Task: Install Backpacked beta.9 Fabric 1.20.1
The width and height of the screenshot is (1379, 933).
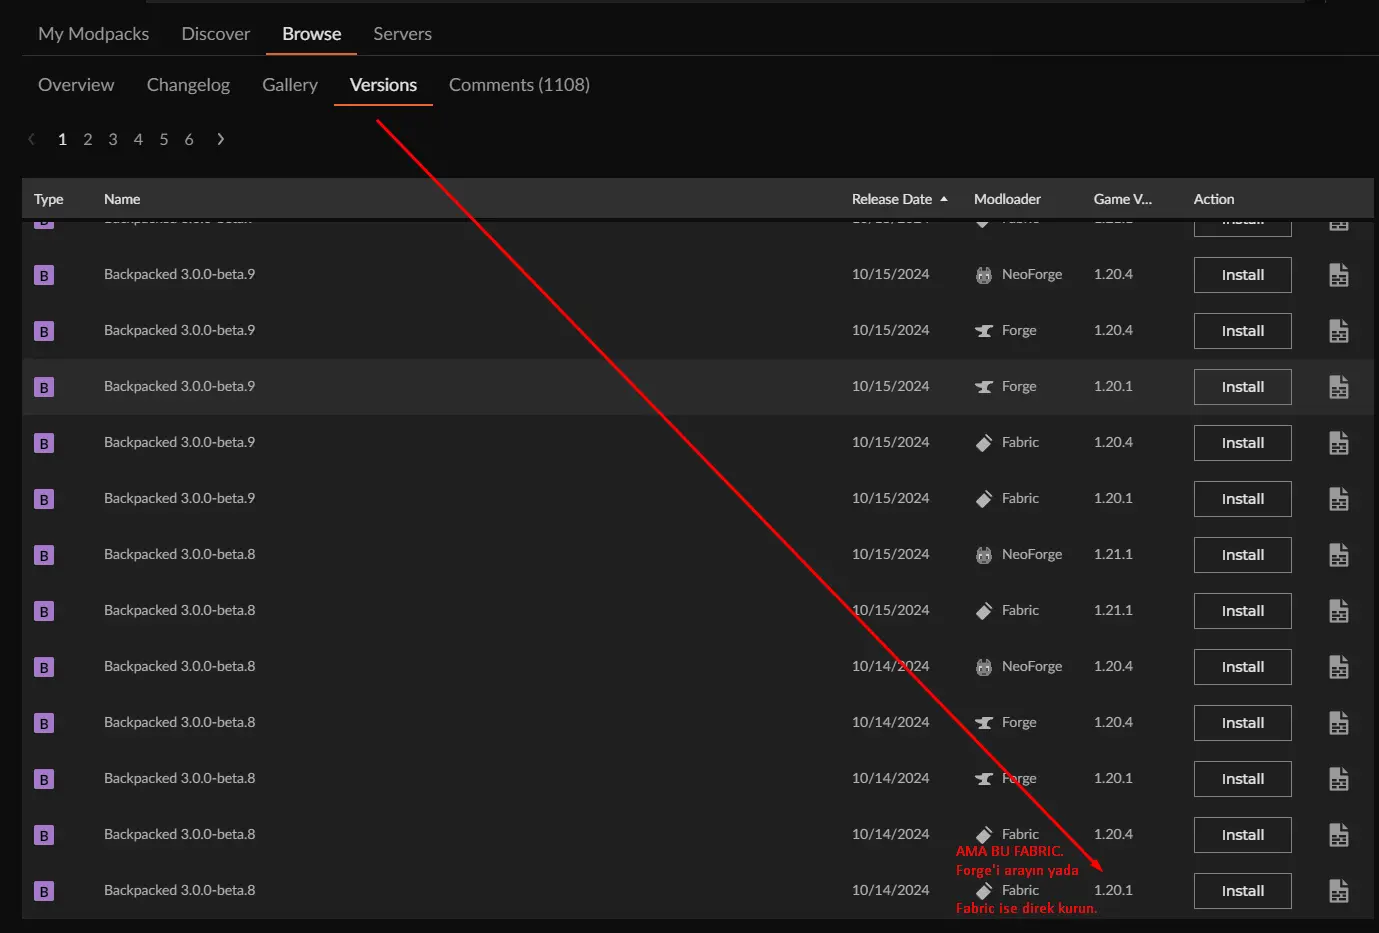Action: (x=1243, y=499)
